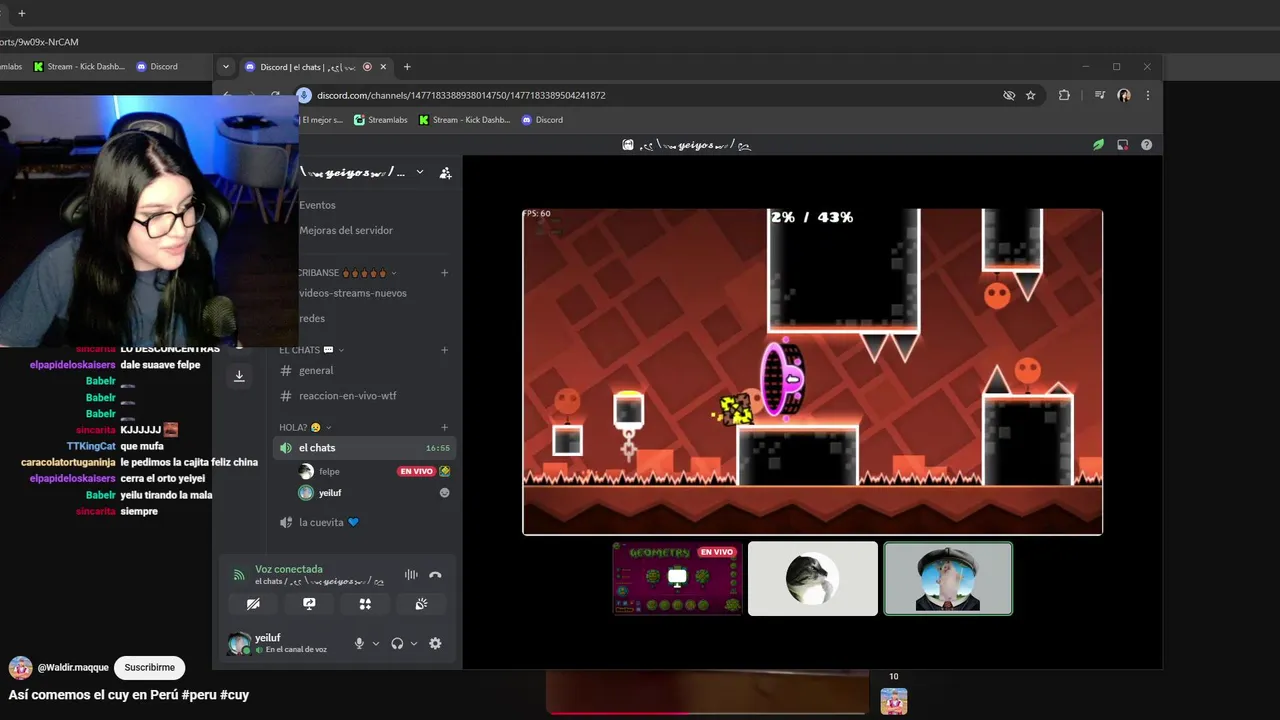Turn on camera in voice panel
The width and height of the screenshot is (1280, 720).
click(253, 604)
